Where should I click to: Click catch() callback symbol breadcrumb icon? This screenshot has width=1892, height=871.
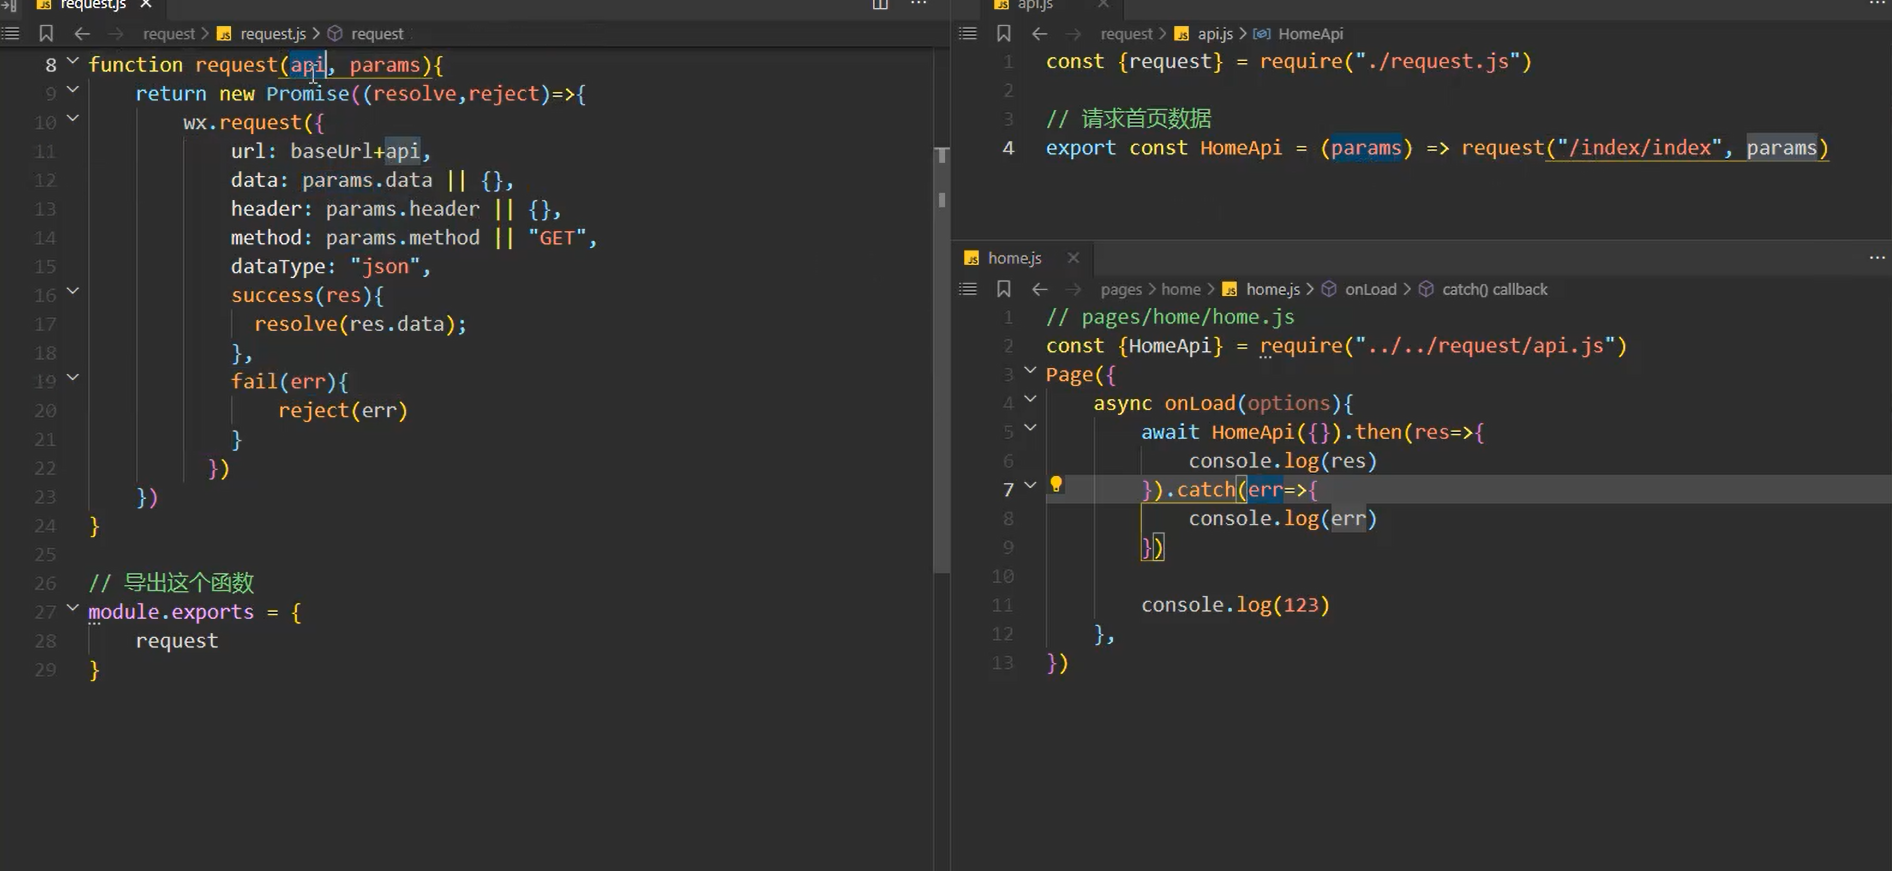pos(1426,290)
